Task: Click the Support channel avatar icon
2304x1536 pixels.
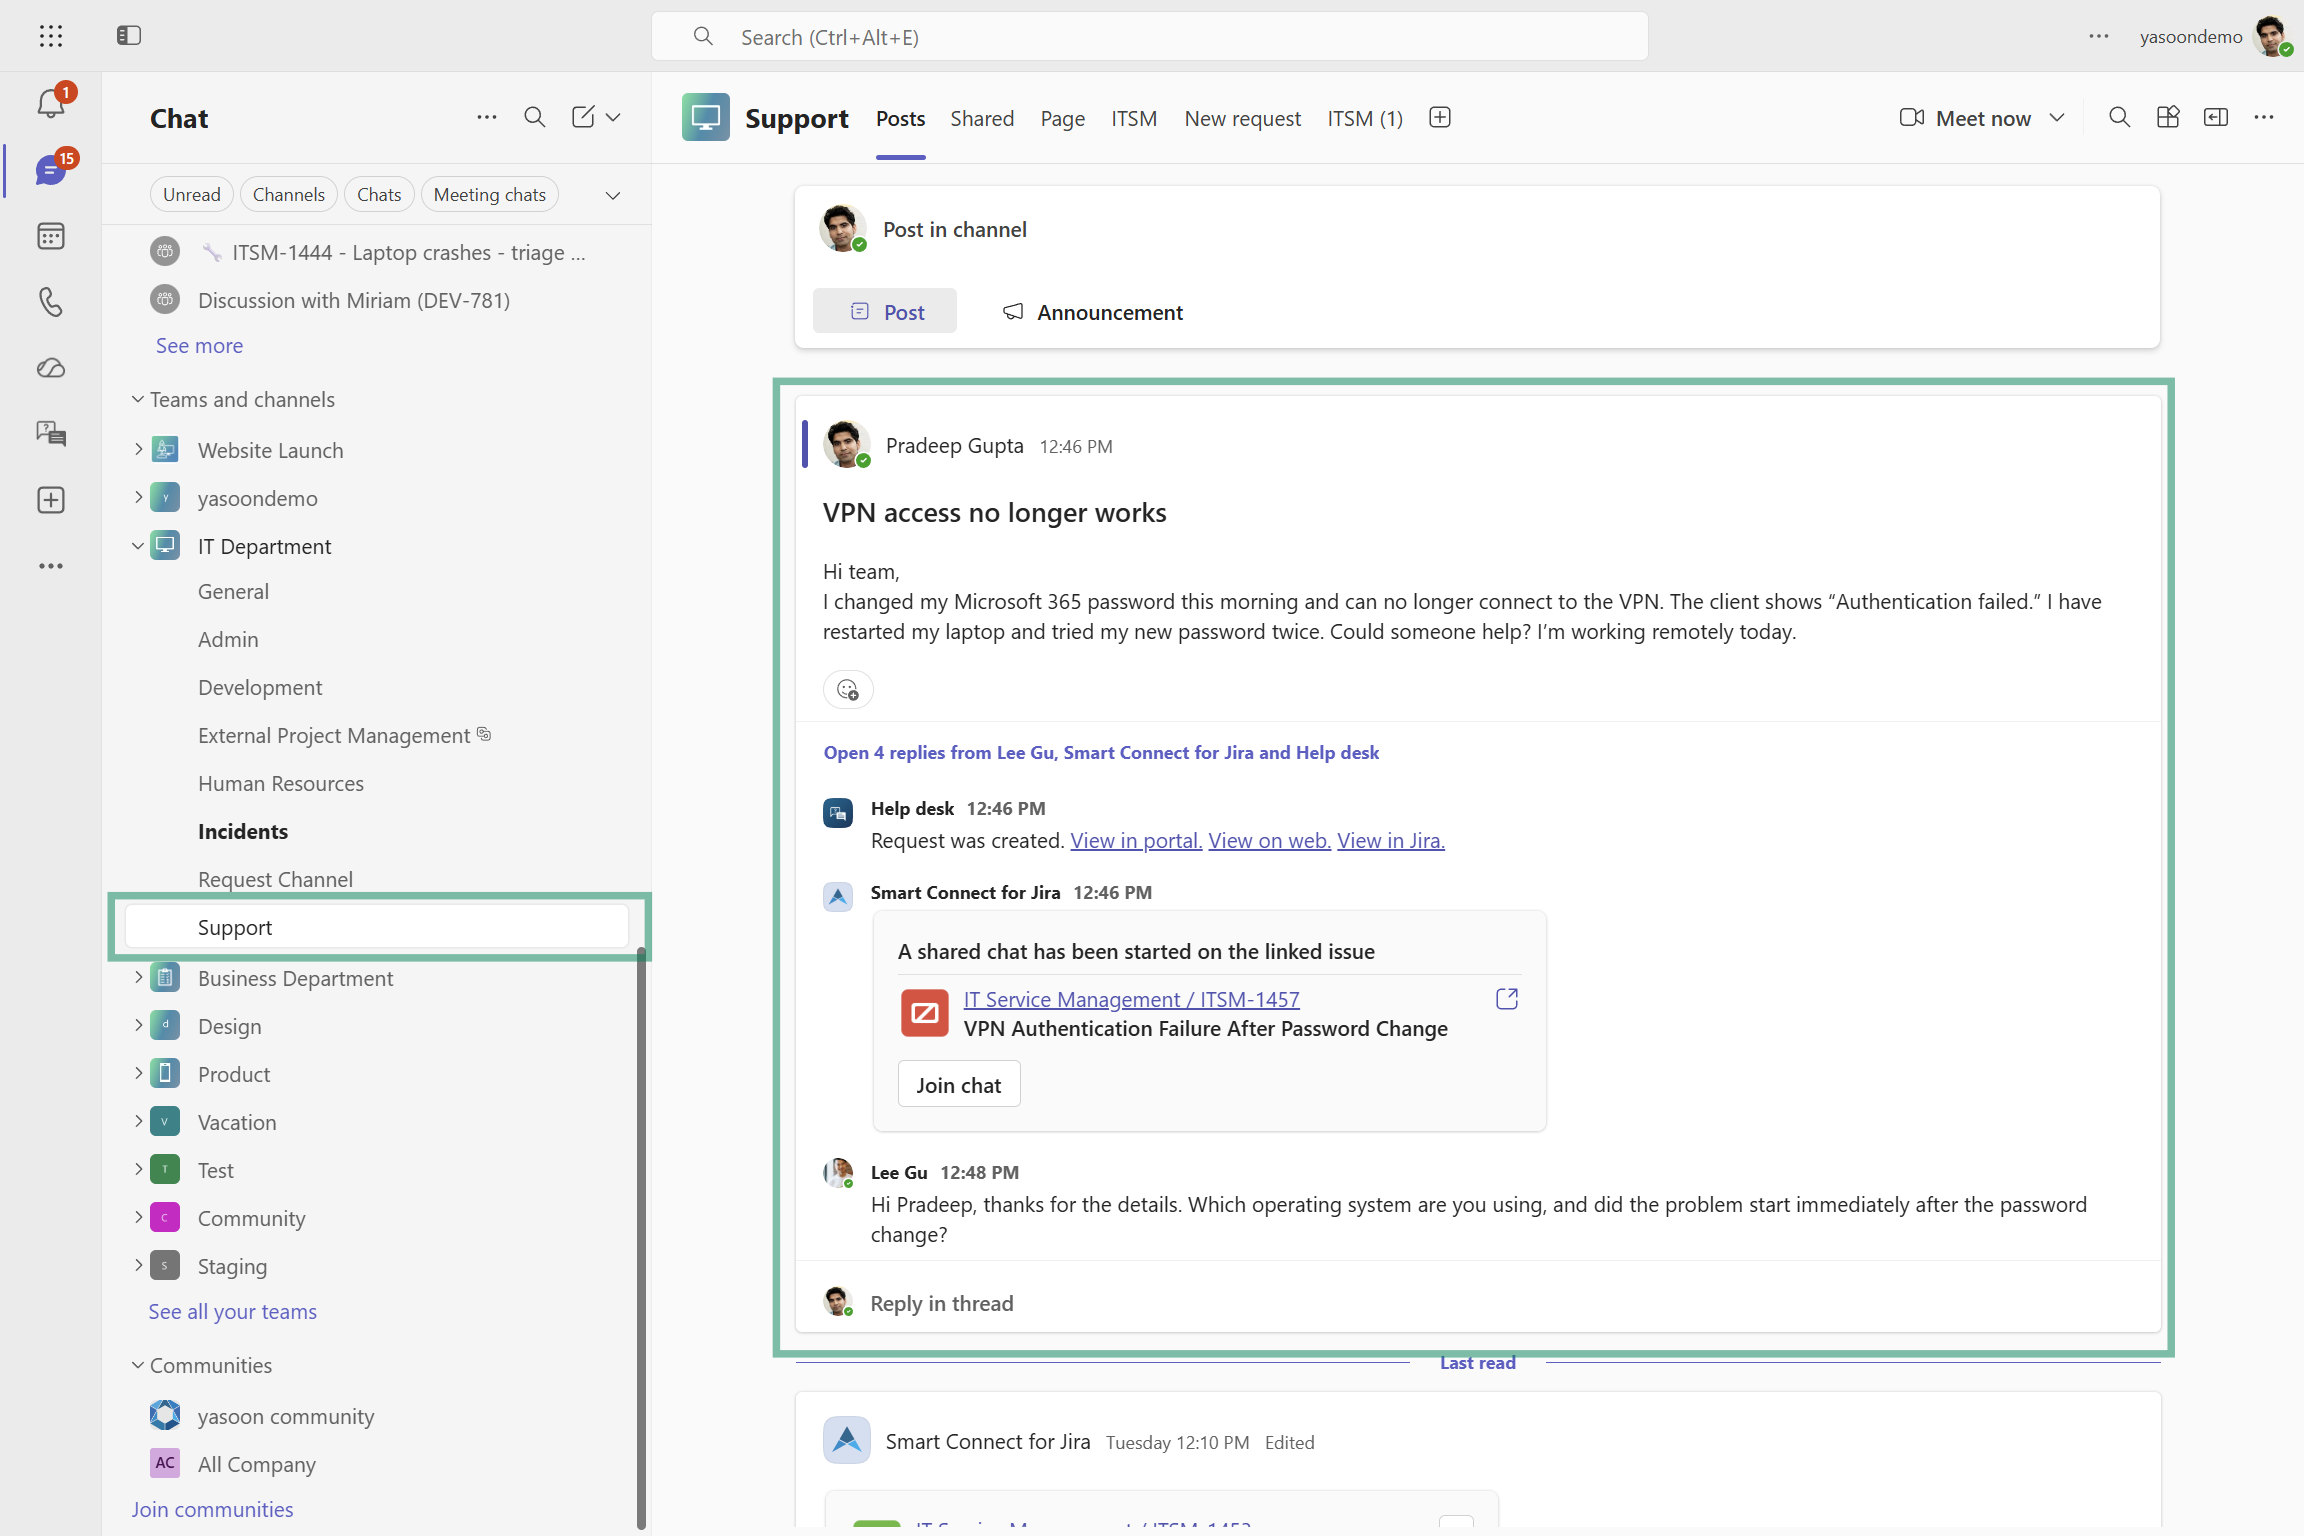Action: pyautogui.click(x=706, y=118)
